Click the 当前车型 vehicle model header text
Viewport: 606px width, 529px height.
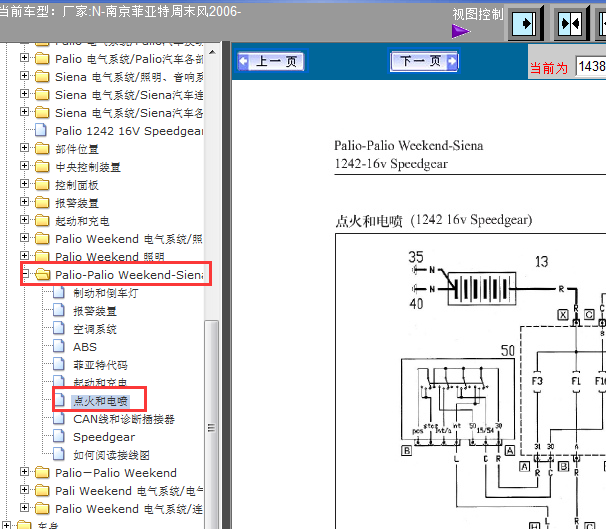(120, 12)
